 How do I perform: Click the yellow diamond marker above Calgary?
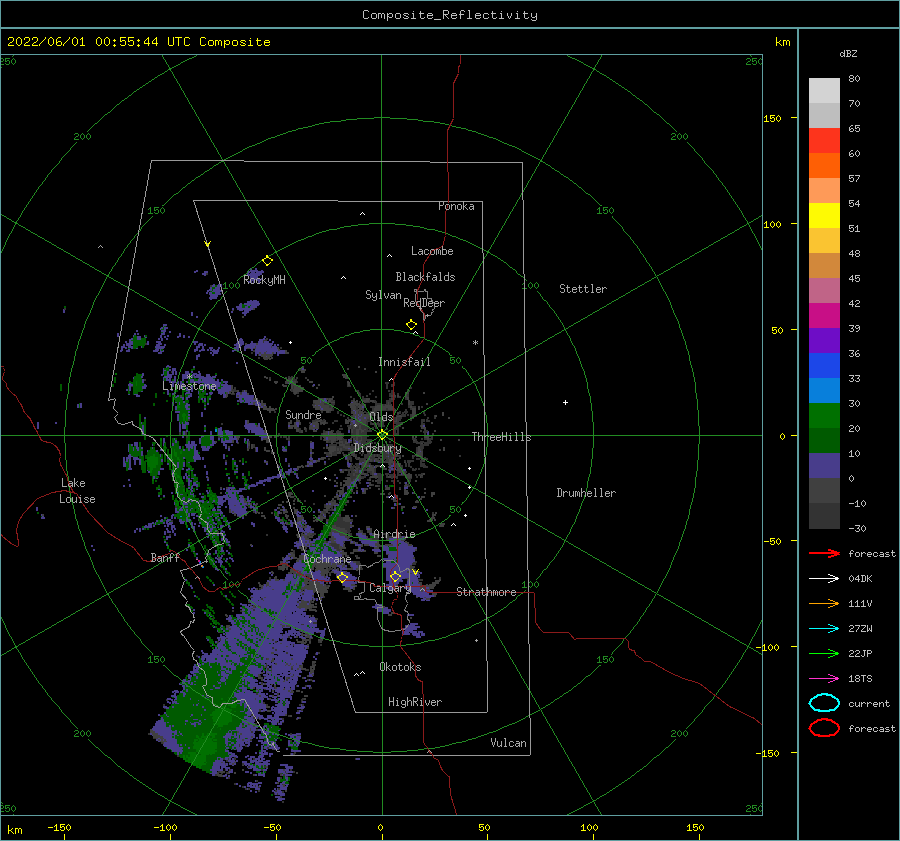395,576
